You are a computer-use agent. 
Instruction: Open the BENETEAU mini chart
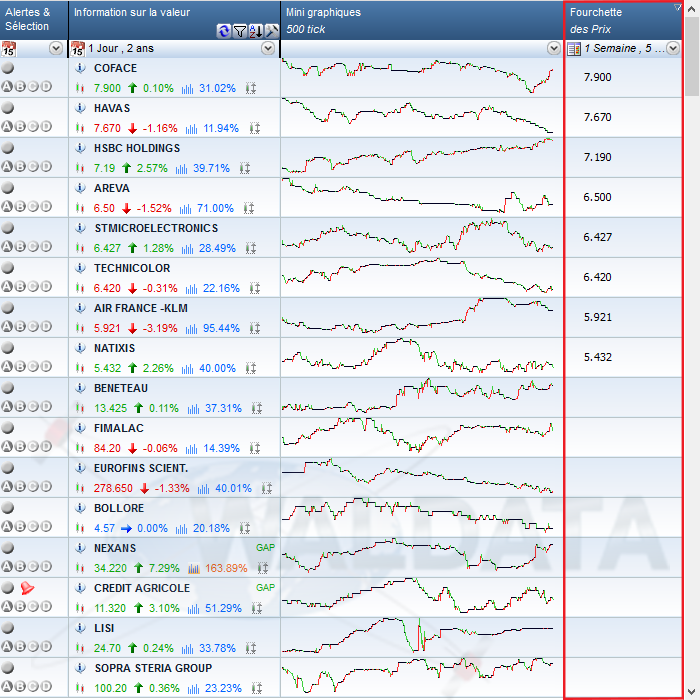pos(418,397)
